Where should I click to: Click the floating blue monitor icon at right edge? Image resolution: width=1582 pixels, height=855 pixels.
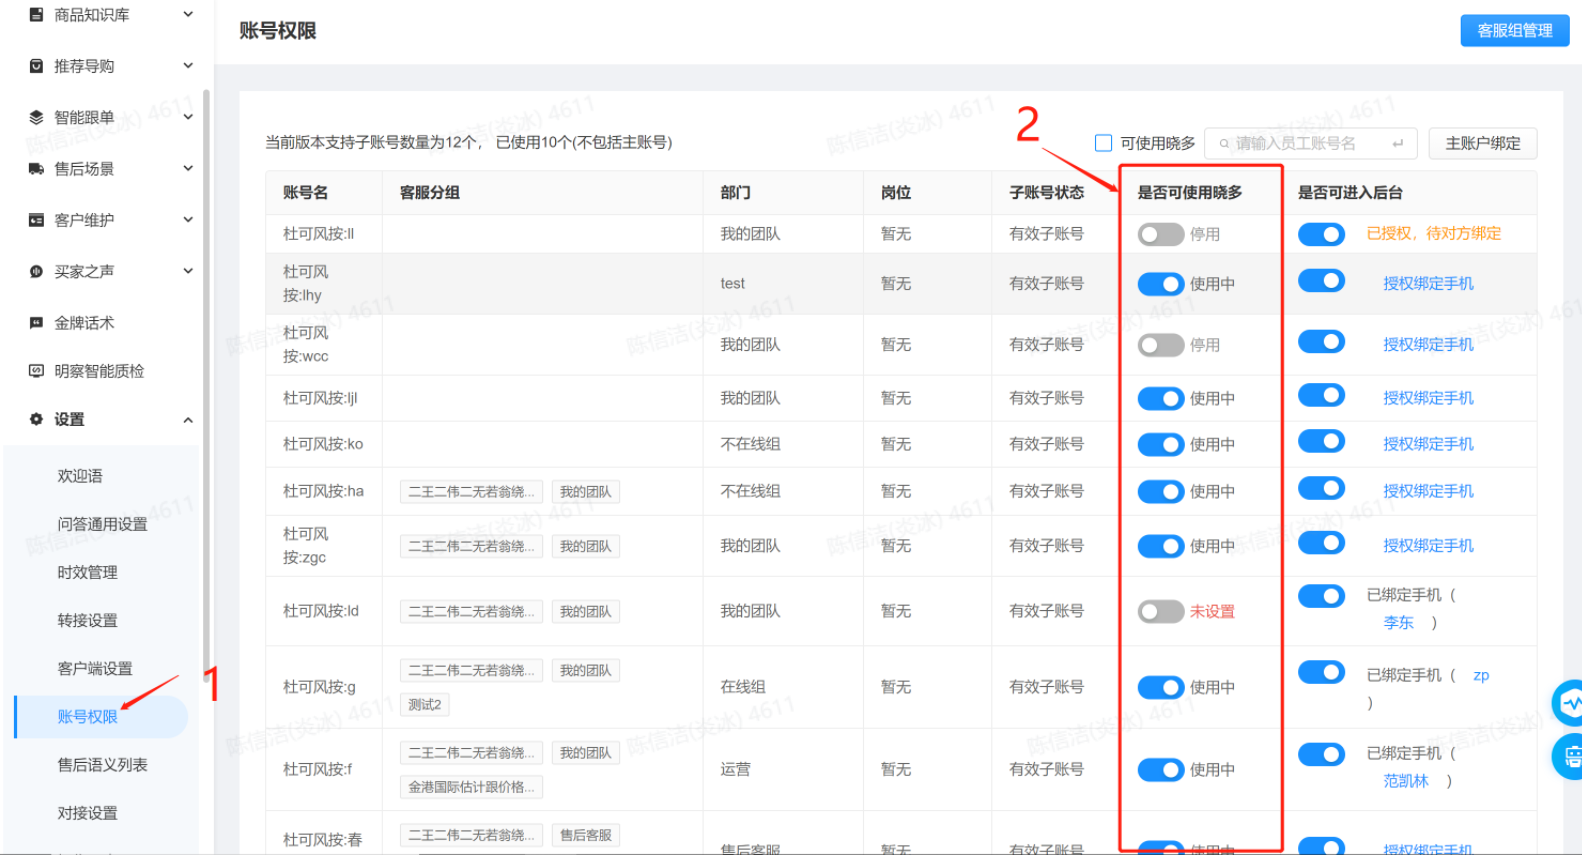pos(1569,703)
